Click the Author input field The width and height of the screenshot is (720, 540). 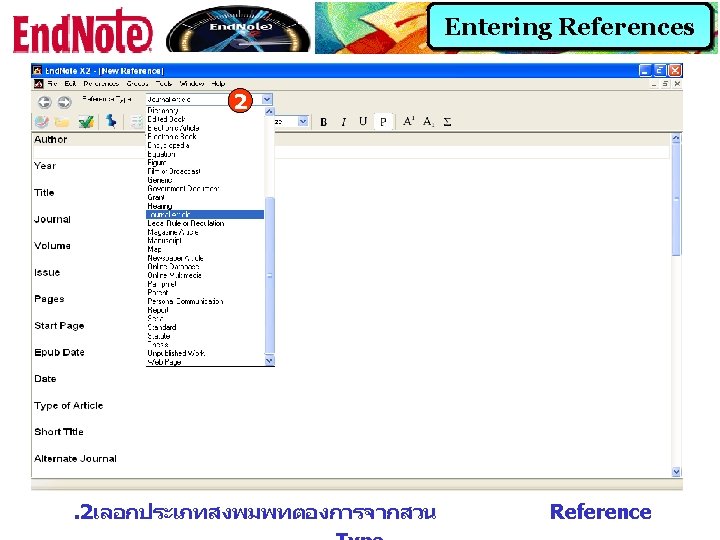(351, 152)
